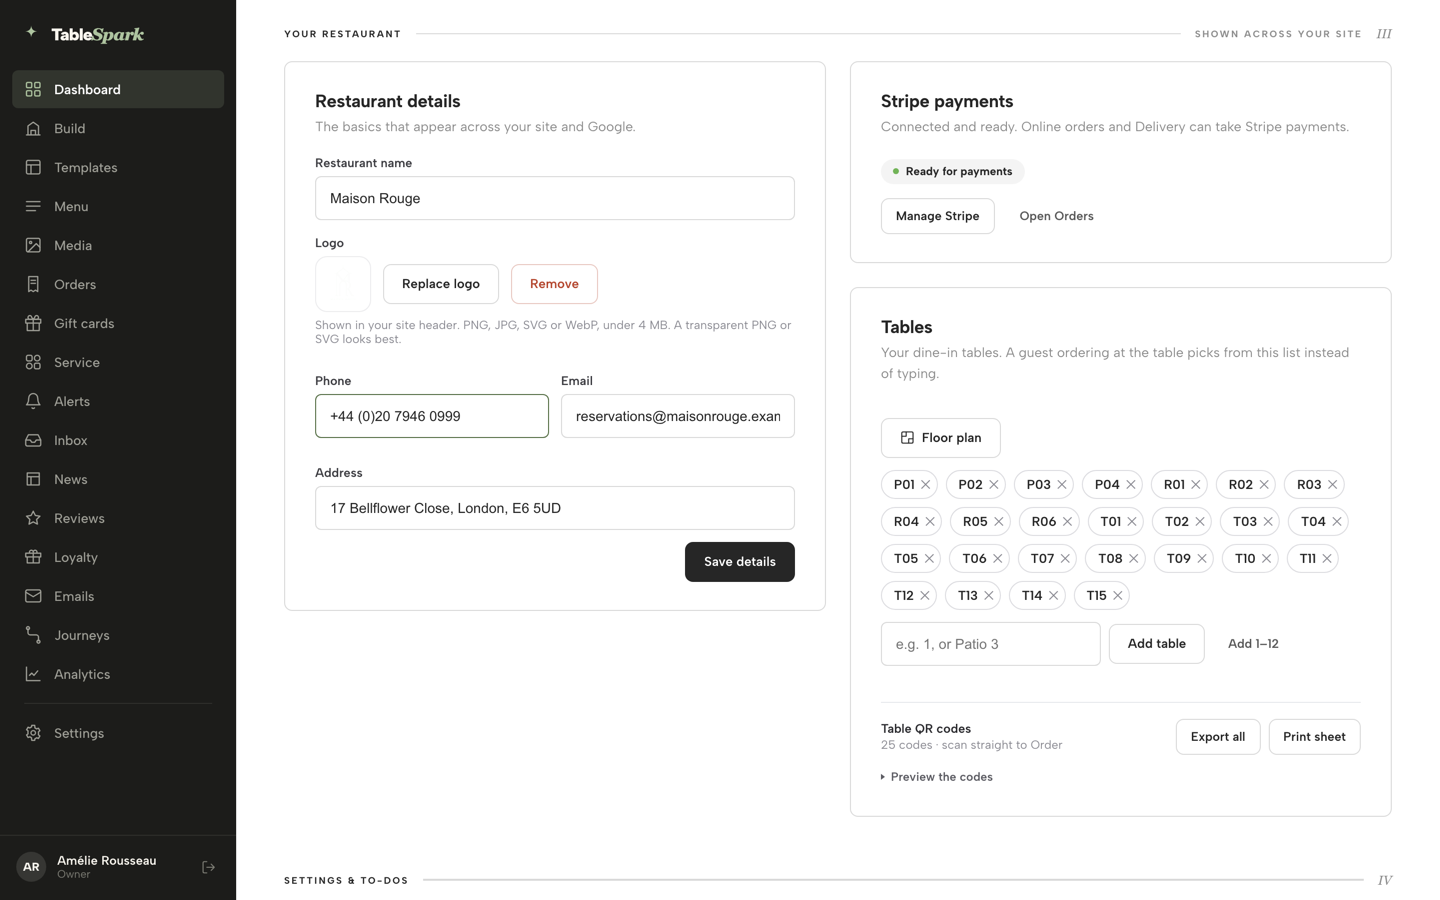Remove table T08 using its X
The image size is (1440, 900).
tap(1134, 559)
